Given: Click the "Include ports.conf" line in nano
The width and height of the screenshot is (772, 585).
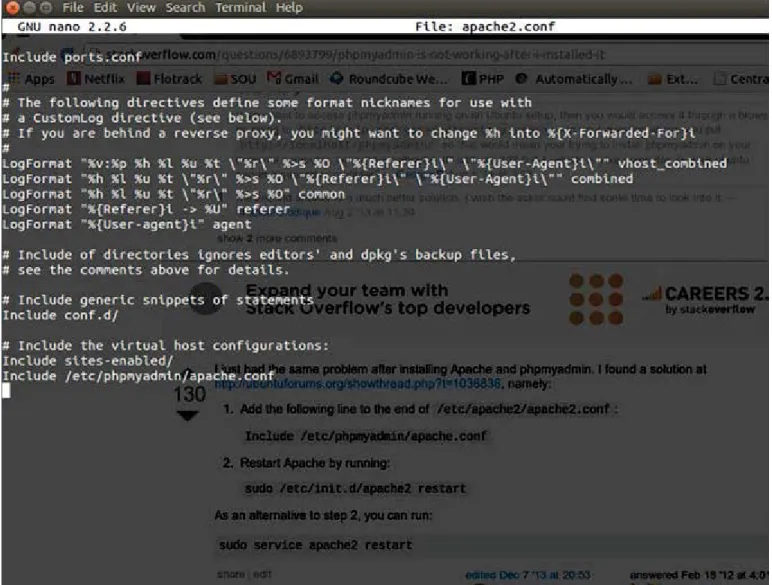Looking at the screenshot, I should tap(72, 57).
